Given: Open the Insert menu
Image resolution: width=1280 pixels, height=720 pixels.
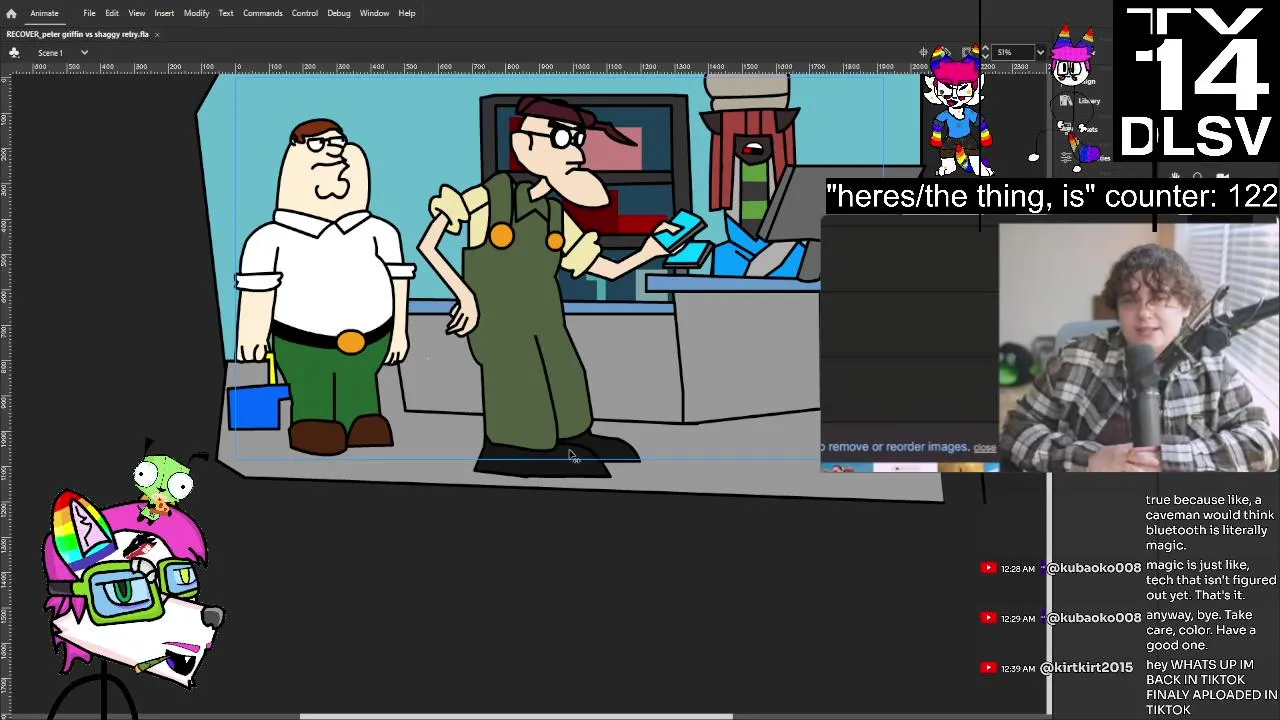Looking at the screenshot, I should (164, 13).
